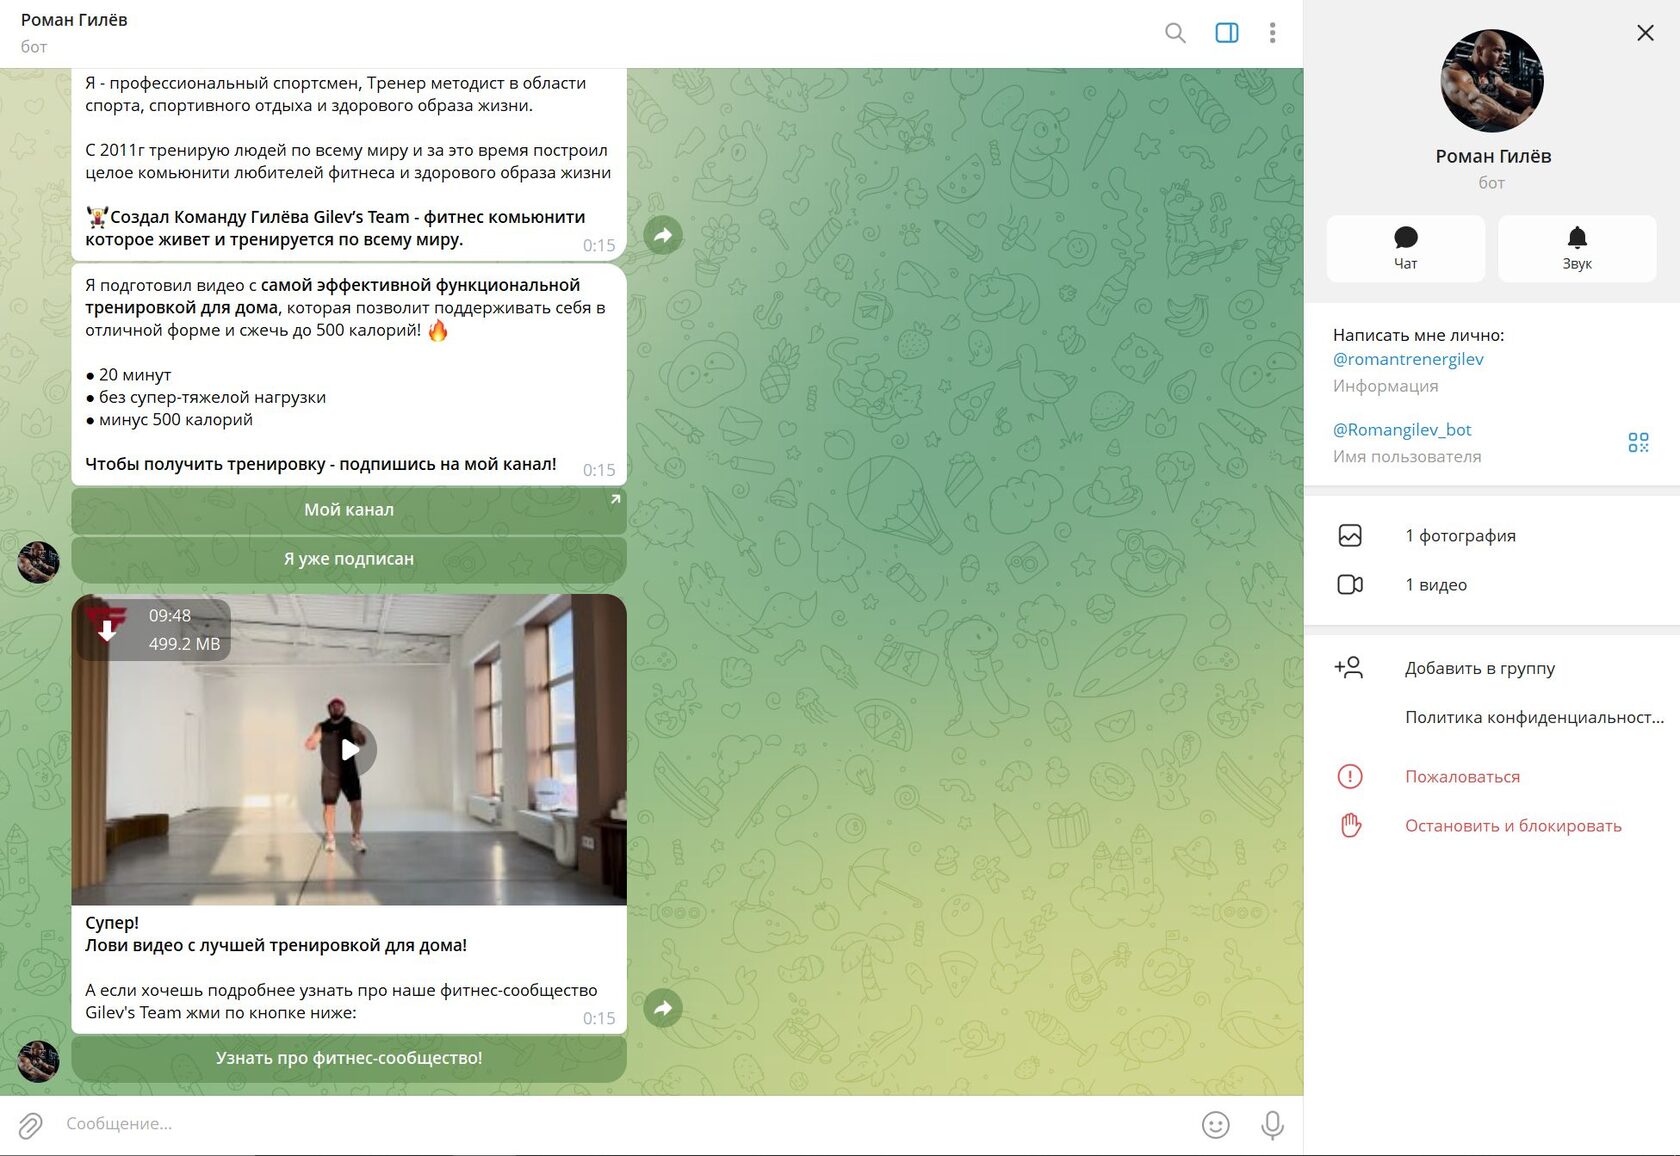Mute notifications with the Звук bell button
This screenshot has width=1680, height=1156.
(1577, 249)
